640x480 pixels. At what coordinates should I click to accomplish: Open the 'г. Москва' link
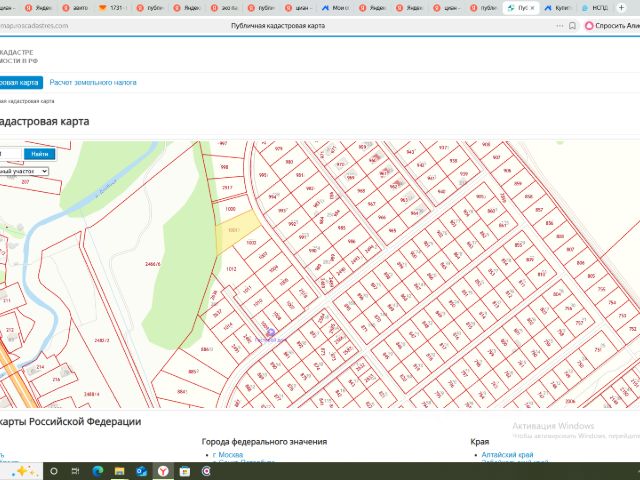tap(228, 455)
